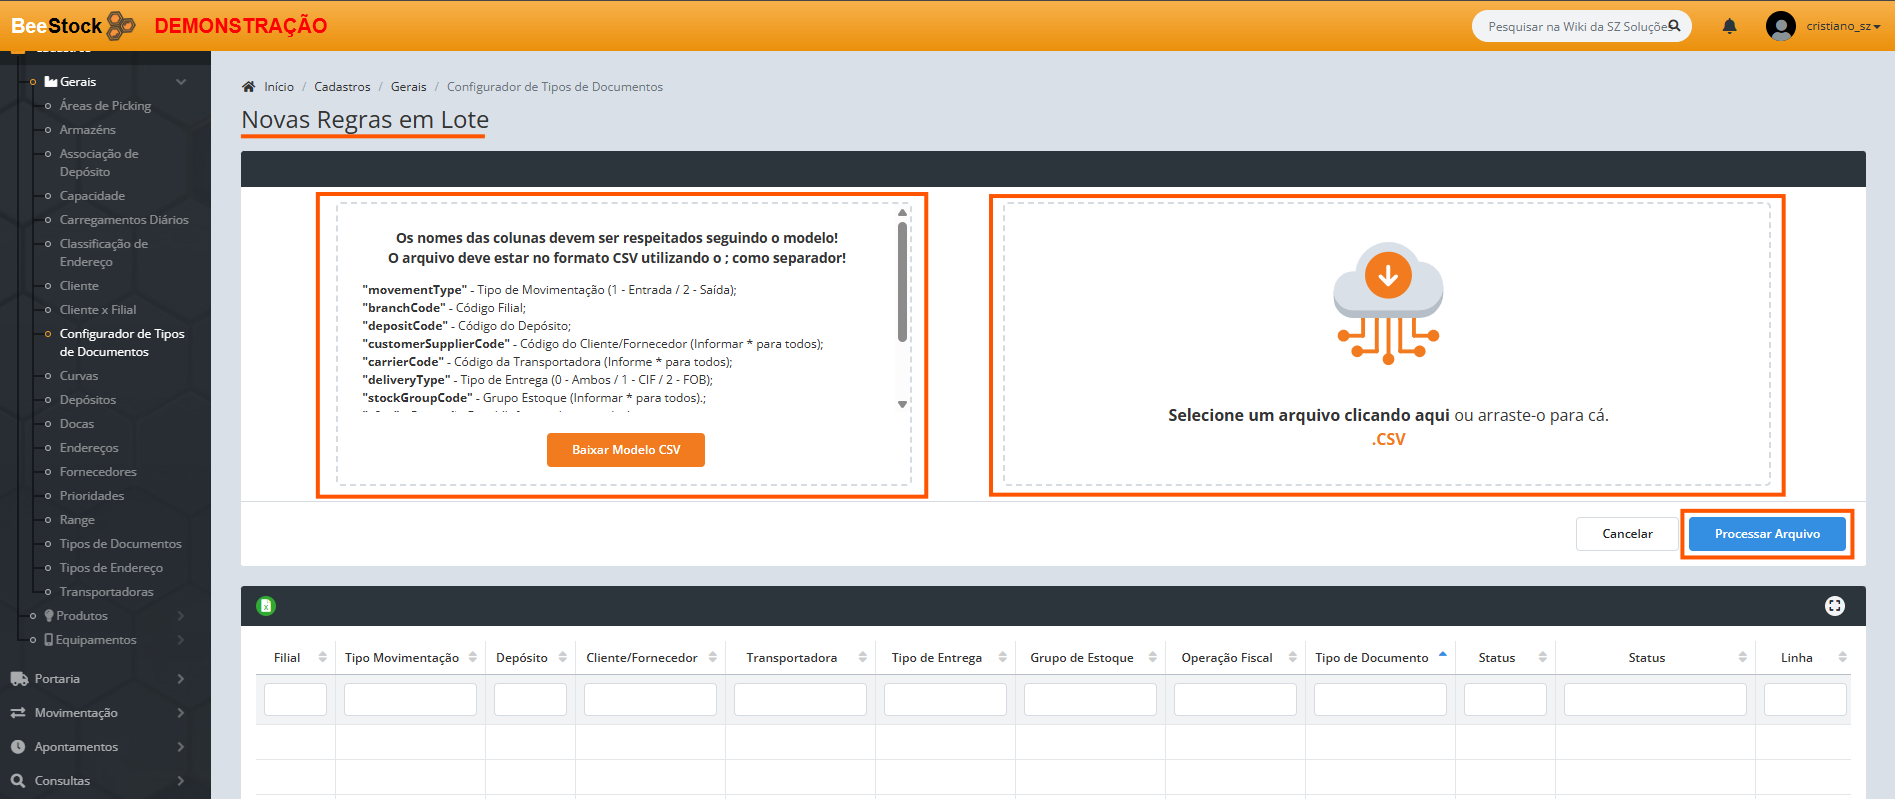
Task: Click the Depósito column filter field
Action: pyautogui.click(x=530, y=700)
